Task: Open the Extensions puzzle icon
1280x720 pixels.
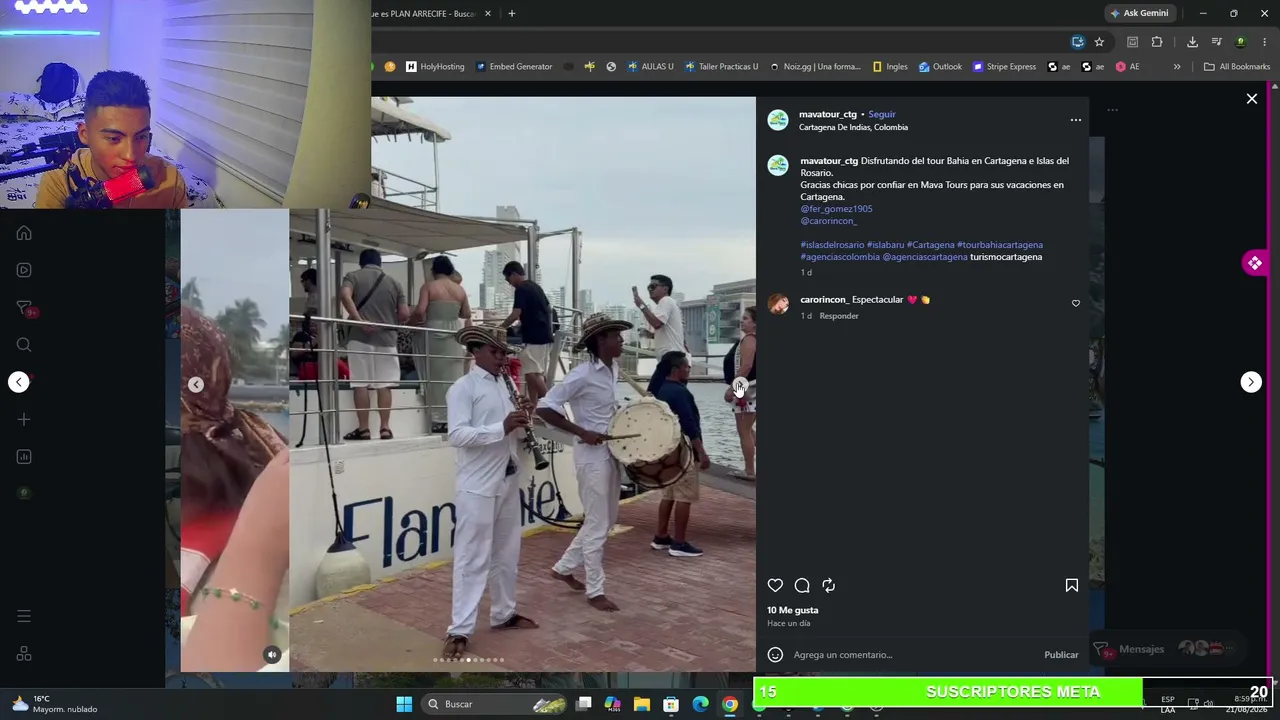Action: [x=1157, y=42]
